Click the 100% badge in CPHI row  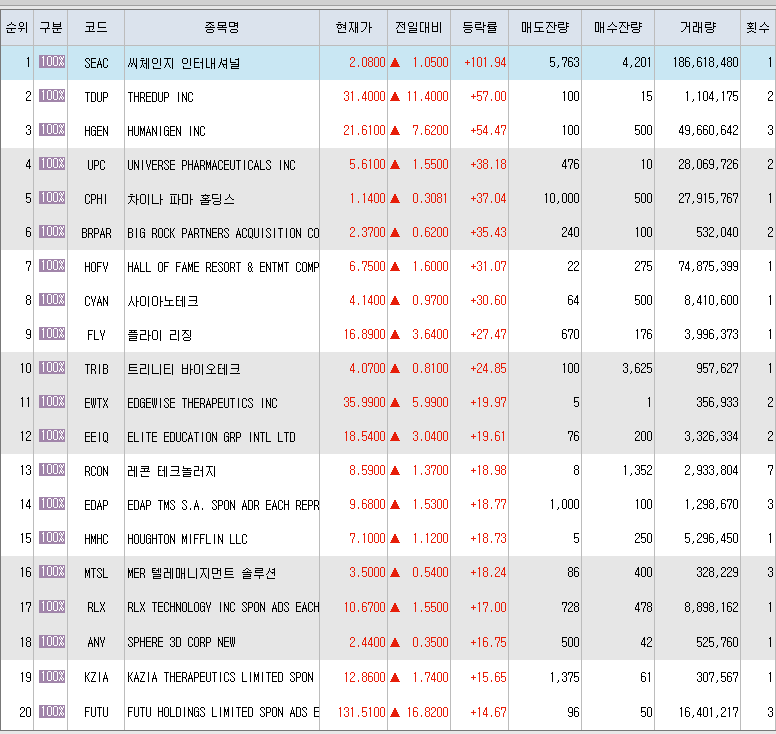point(52,197)
